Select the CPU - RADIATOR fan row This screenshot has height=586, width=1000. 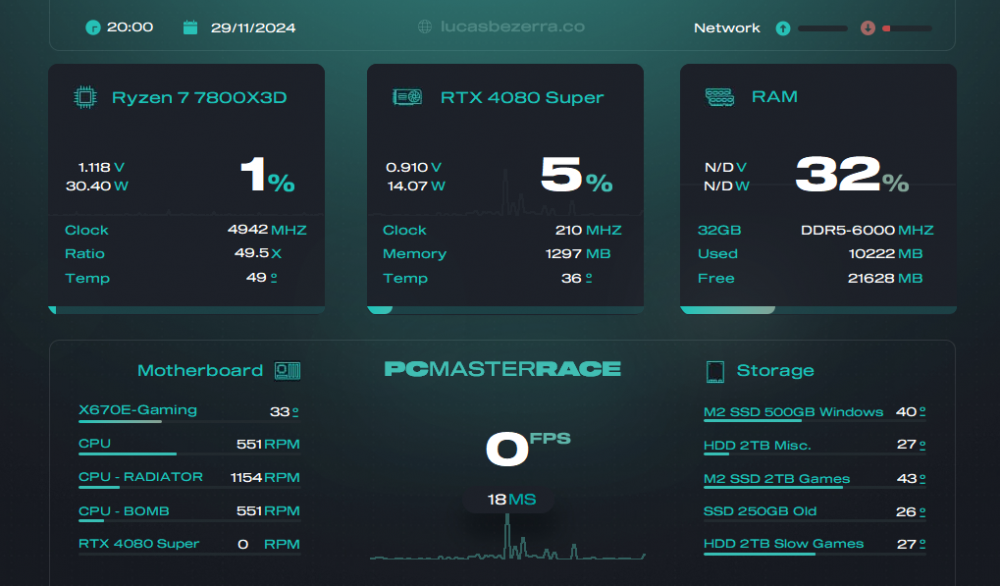click(x=140, y=477)
